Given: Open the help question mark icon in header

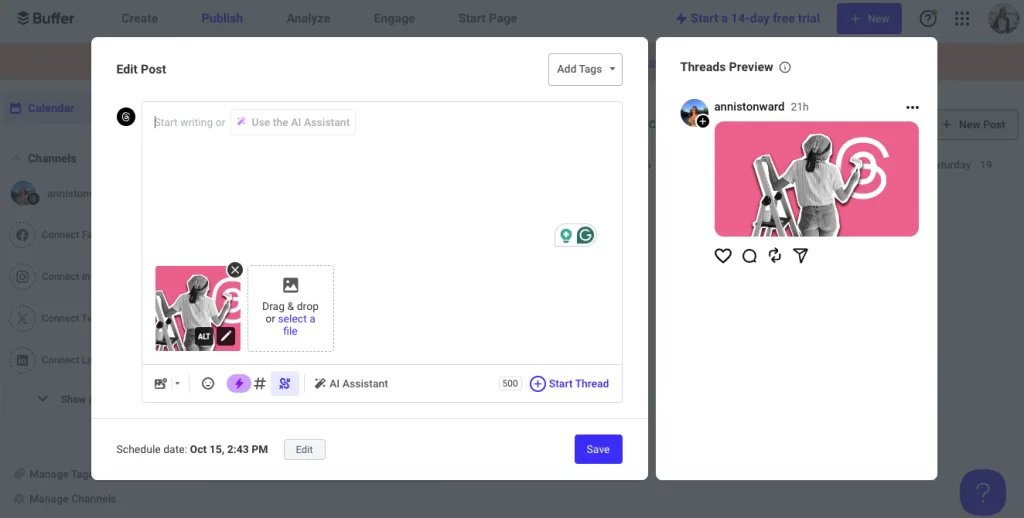Looking at the screenshot, I should click(927, 18).
